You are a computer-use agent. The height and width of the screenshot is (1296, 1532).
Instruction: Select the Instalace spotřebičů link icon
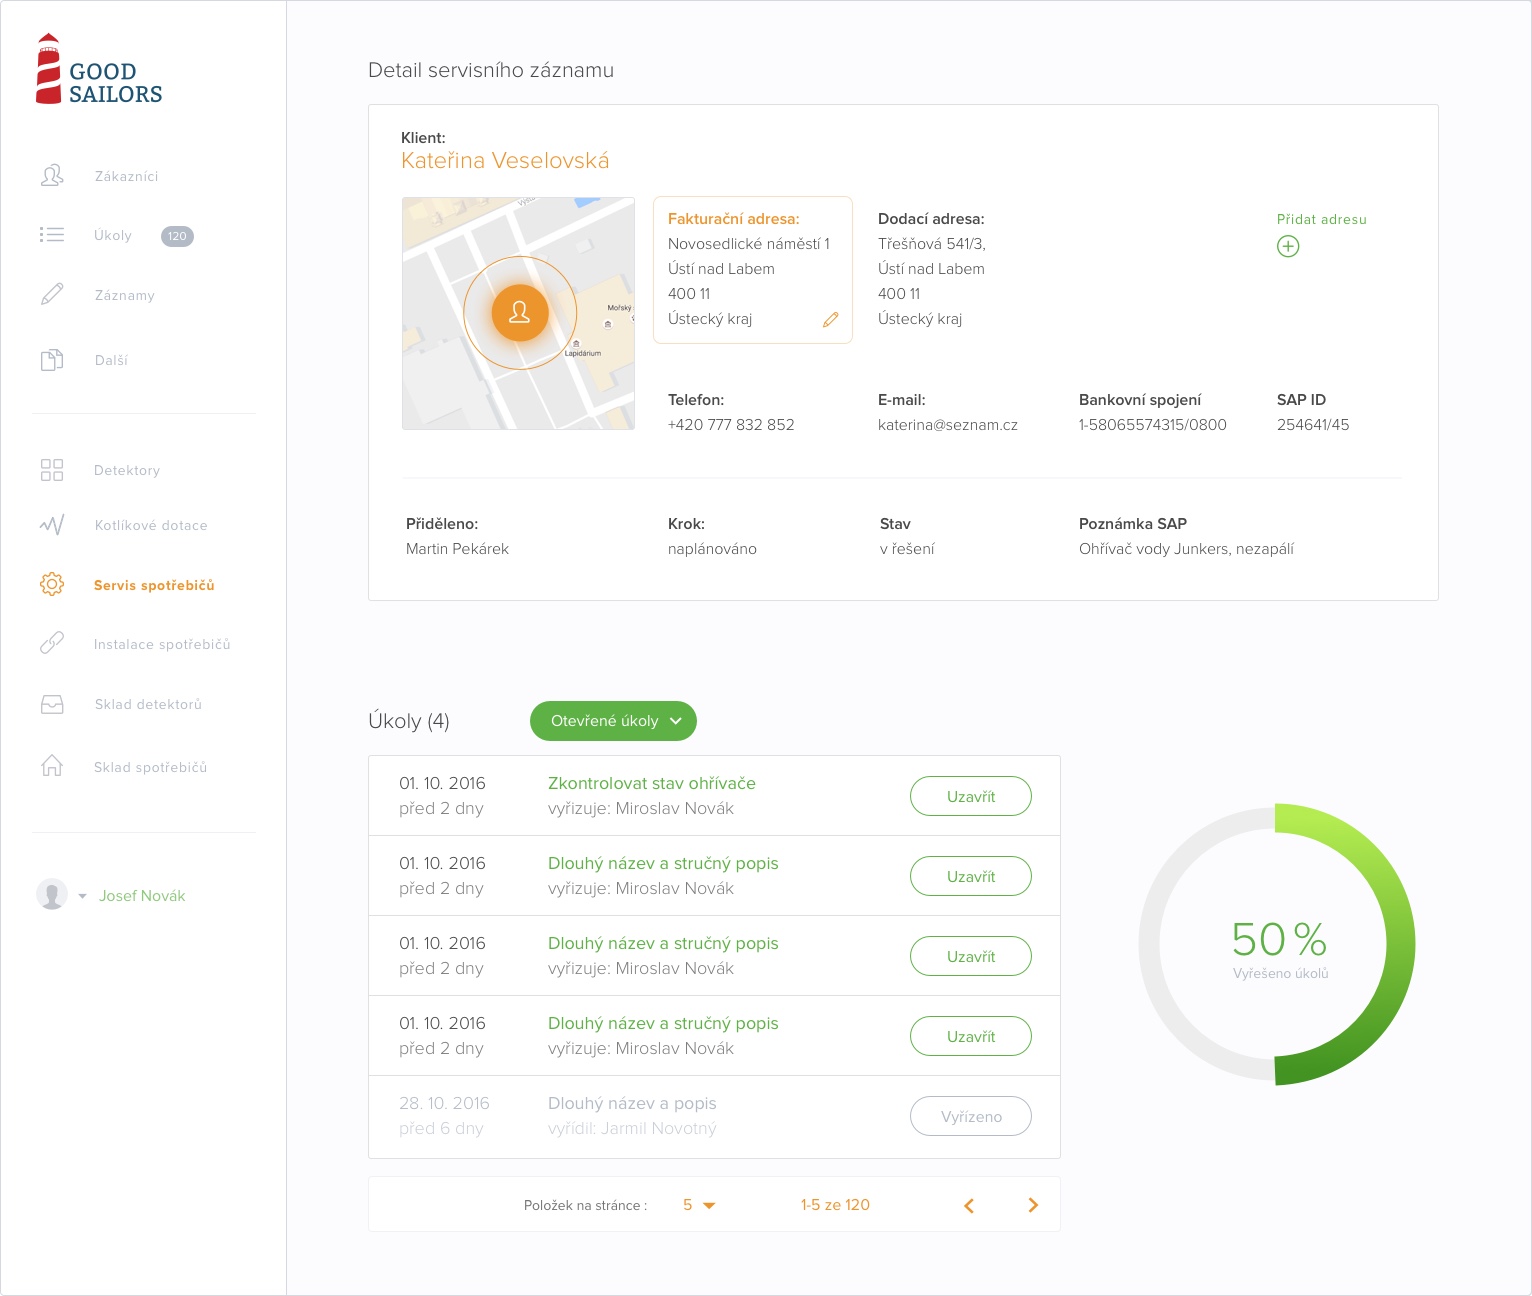point(52,644)
